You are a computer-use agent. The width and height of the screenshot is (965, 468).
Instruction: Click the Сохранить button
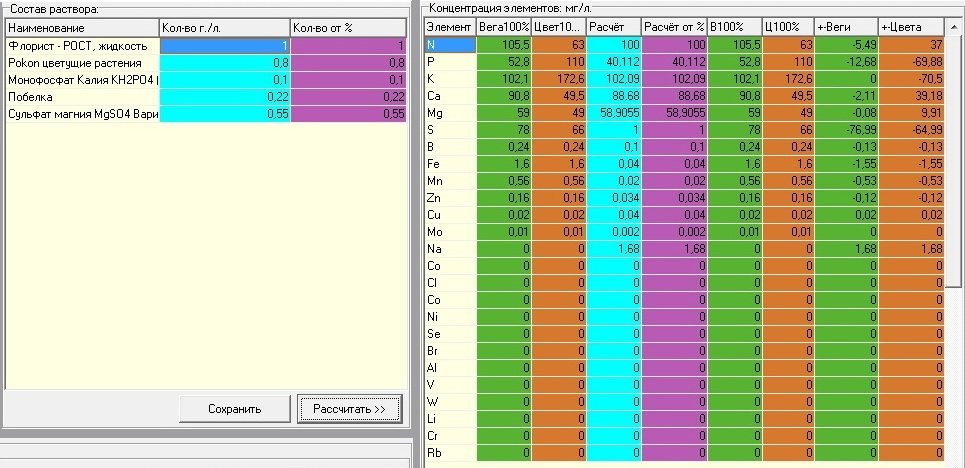pyautogui.click(x=234, y=409)
